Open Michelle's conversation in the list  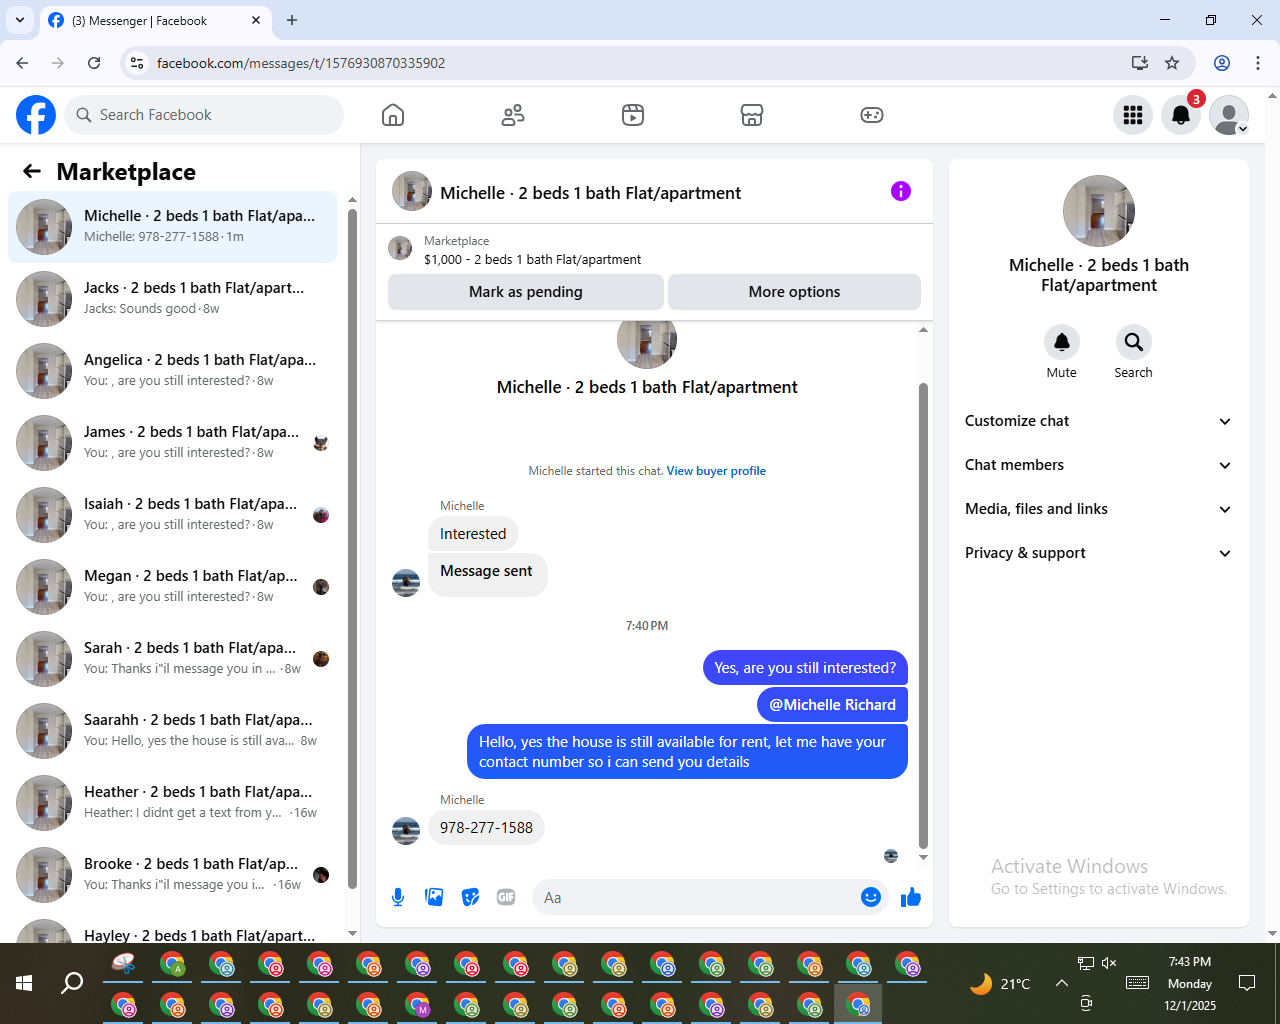tap(172, 227)
